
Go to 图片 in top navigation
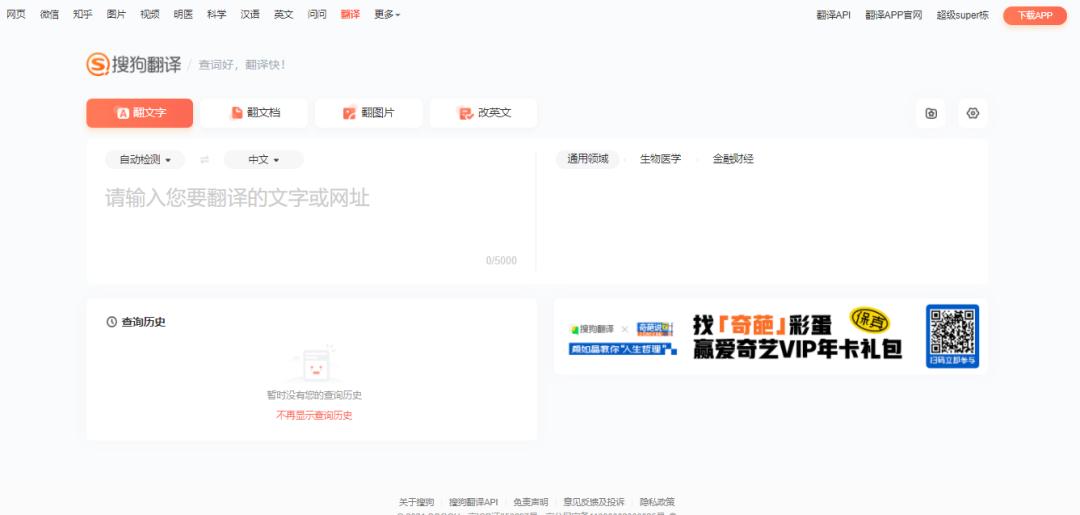pyautogui.click(x=116, y=14)
